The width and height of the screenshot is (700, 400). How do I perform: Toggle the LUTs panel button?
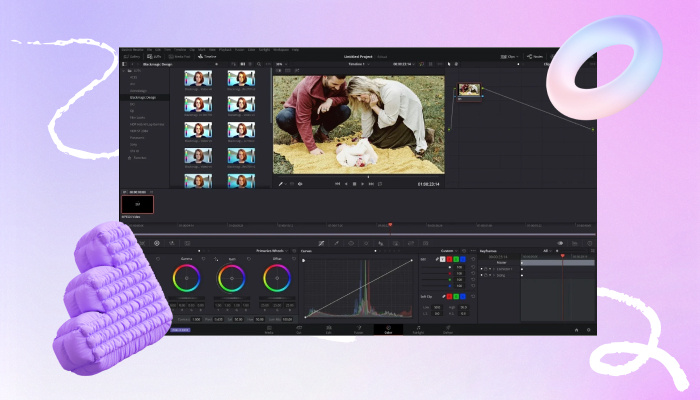pos(154,56)
